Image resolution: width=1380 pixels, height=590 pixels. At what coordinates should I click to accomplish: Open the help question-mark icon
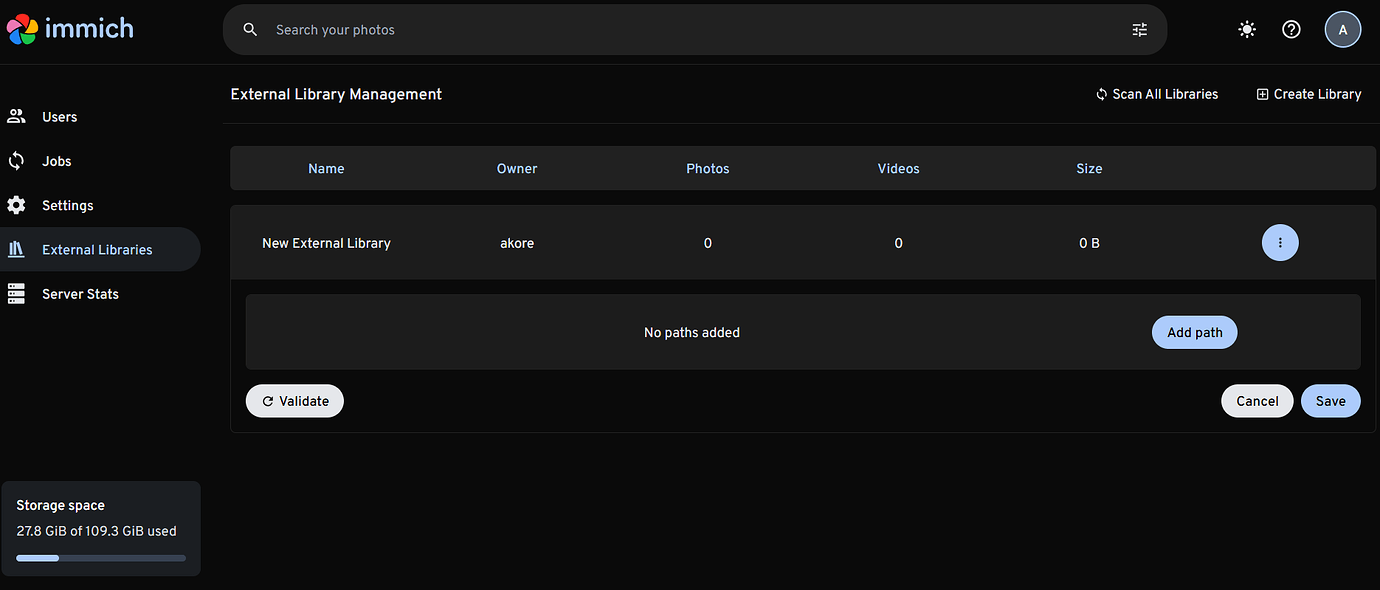1291,30
